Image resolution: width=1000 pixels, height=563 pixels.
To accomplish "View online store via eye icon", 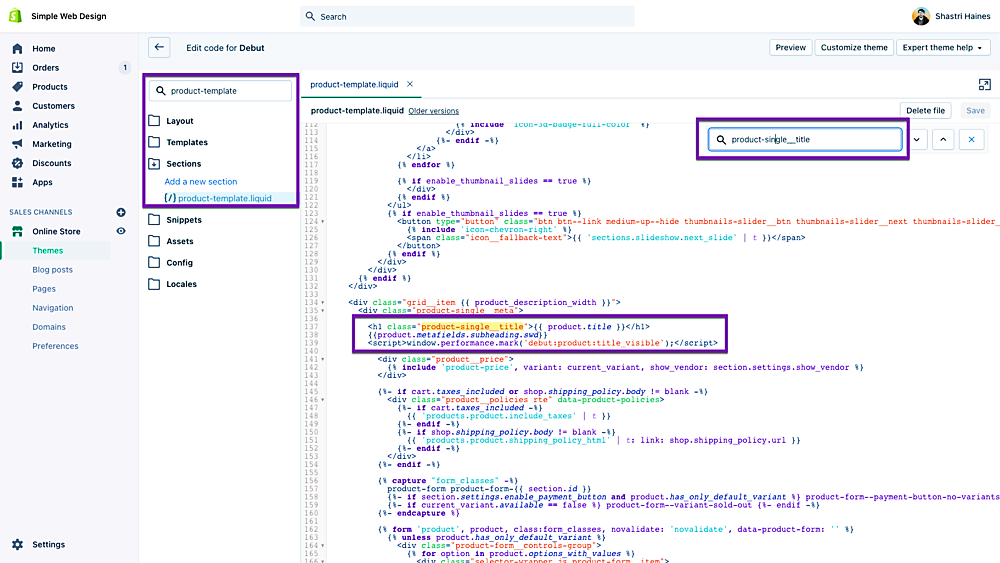I will pyautogui.click(x=121, y=231).
